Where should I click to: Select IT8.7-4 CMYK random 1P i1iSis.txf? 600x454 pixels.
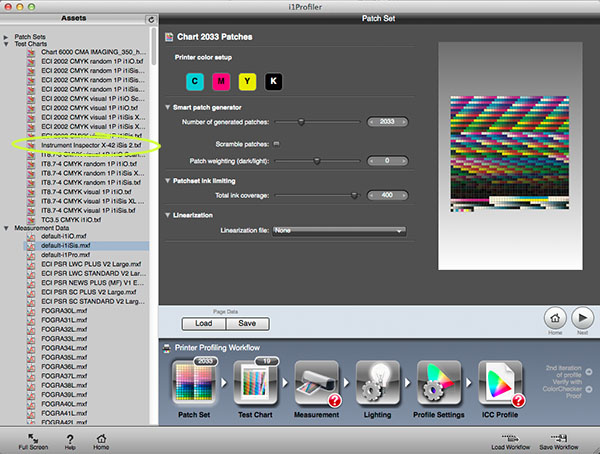[x=91, y=183]
